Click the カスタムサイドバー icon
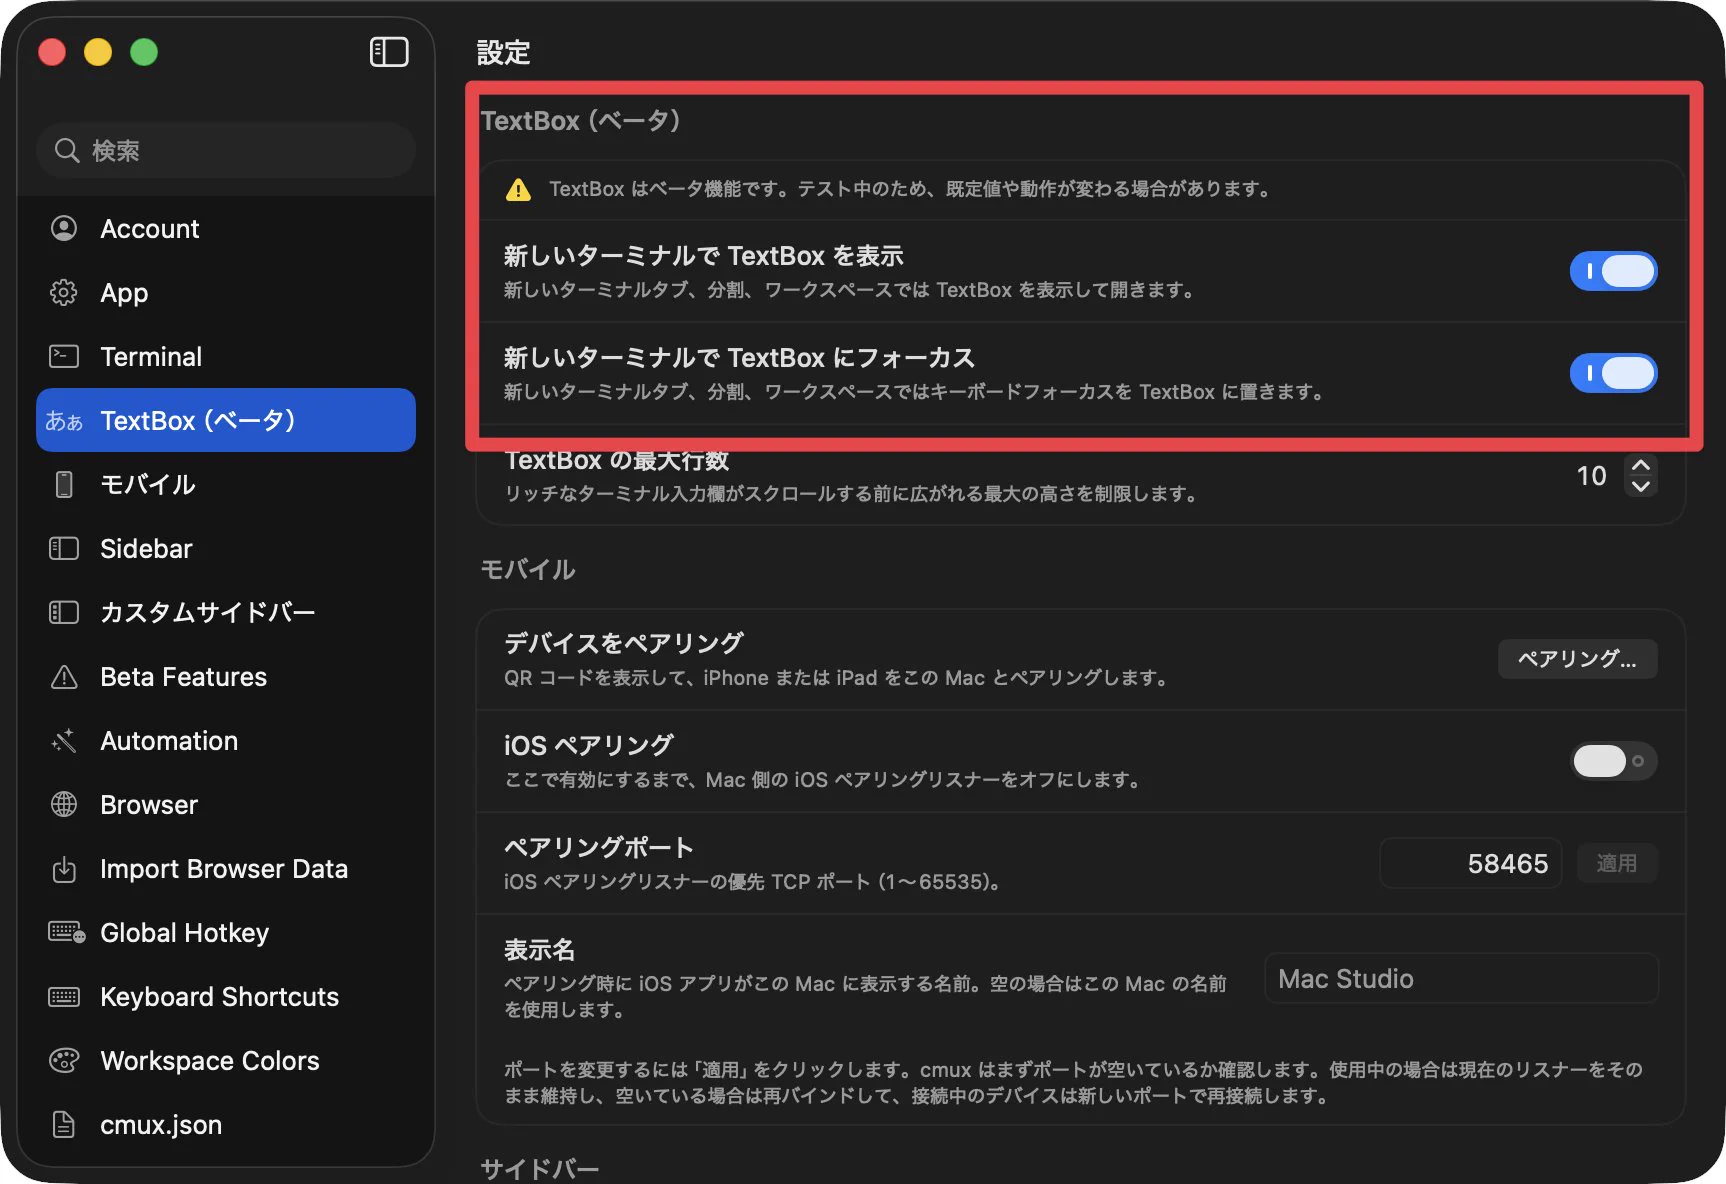The height and width of the screenshot is (1184, 1726). click(64, 612)
